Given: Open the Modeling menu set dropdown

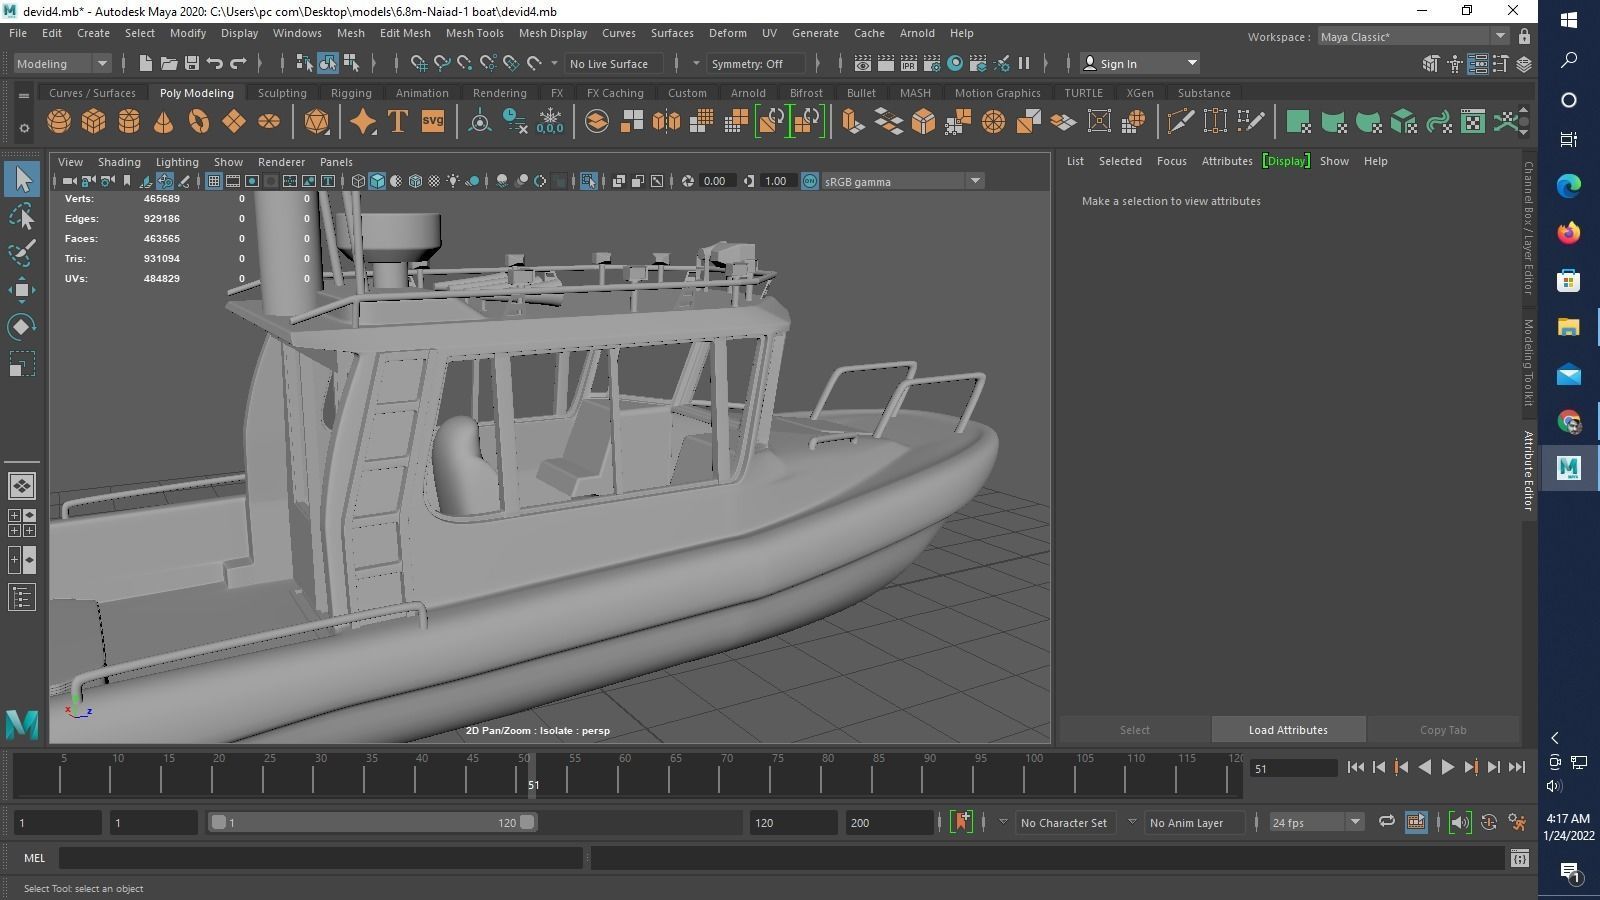Looking at the screenshot, I should point(62,63).
